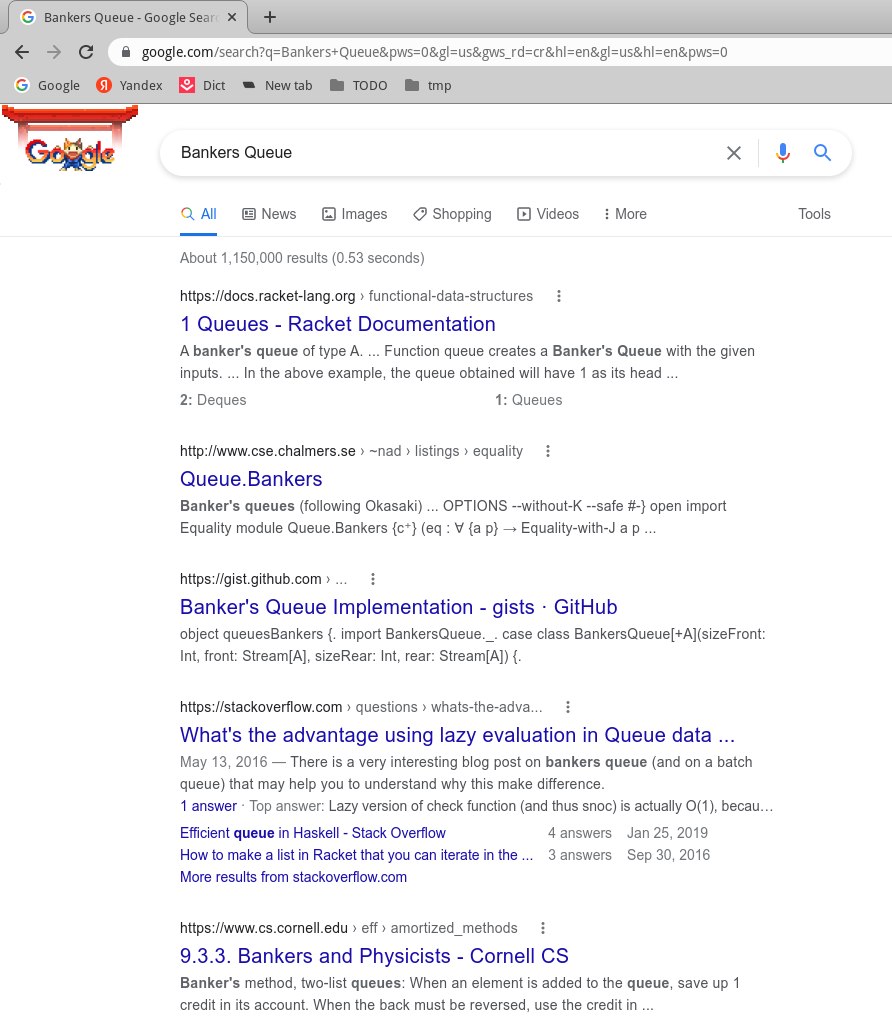Click the browser forward arrow
This screenshot has height=1029, width=892.
pyautogui.click(x=54, y=52)
